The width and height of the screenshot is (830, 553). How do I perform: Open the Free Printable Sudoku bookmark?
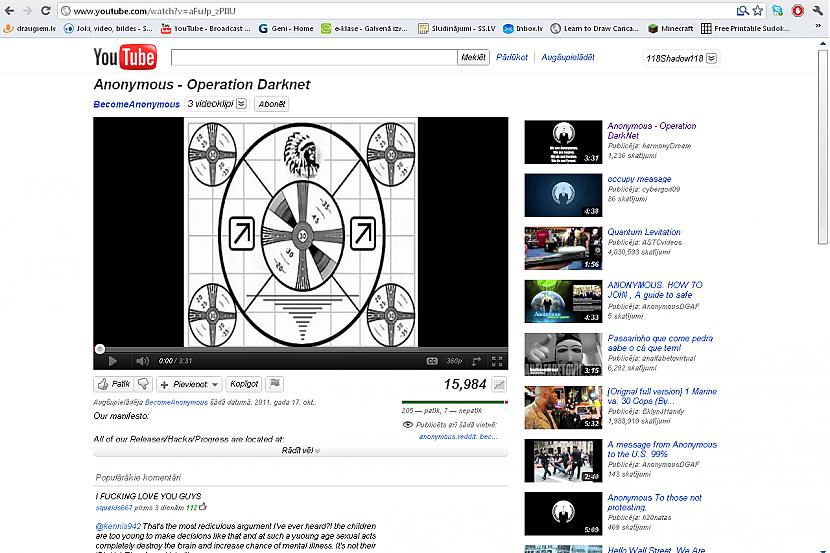point(745,29)
